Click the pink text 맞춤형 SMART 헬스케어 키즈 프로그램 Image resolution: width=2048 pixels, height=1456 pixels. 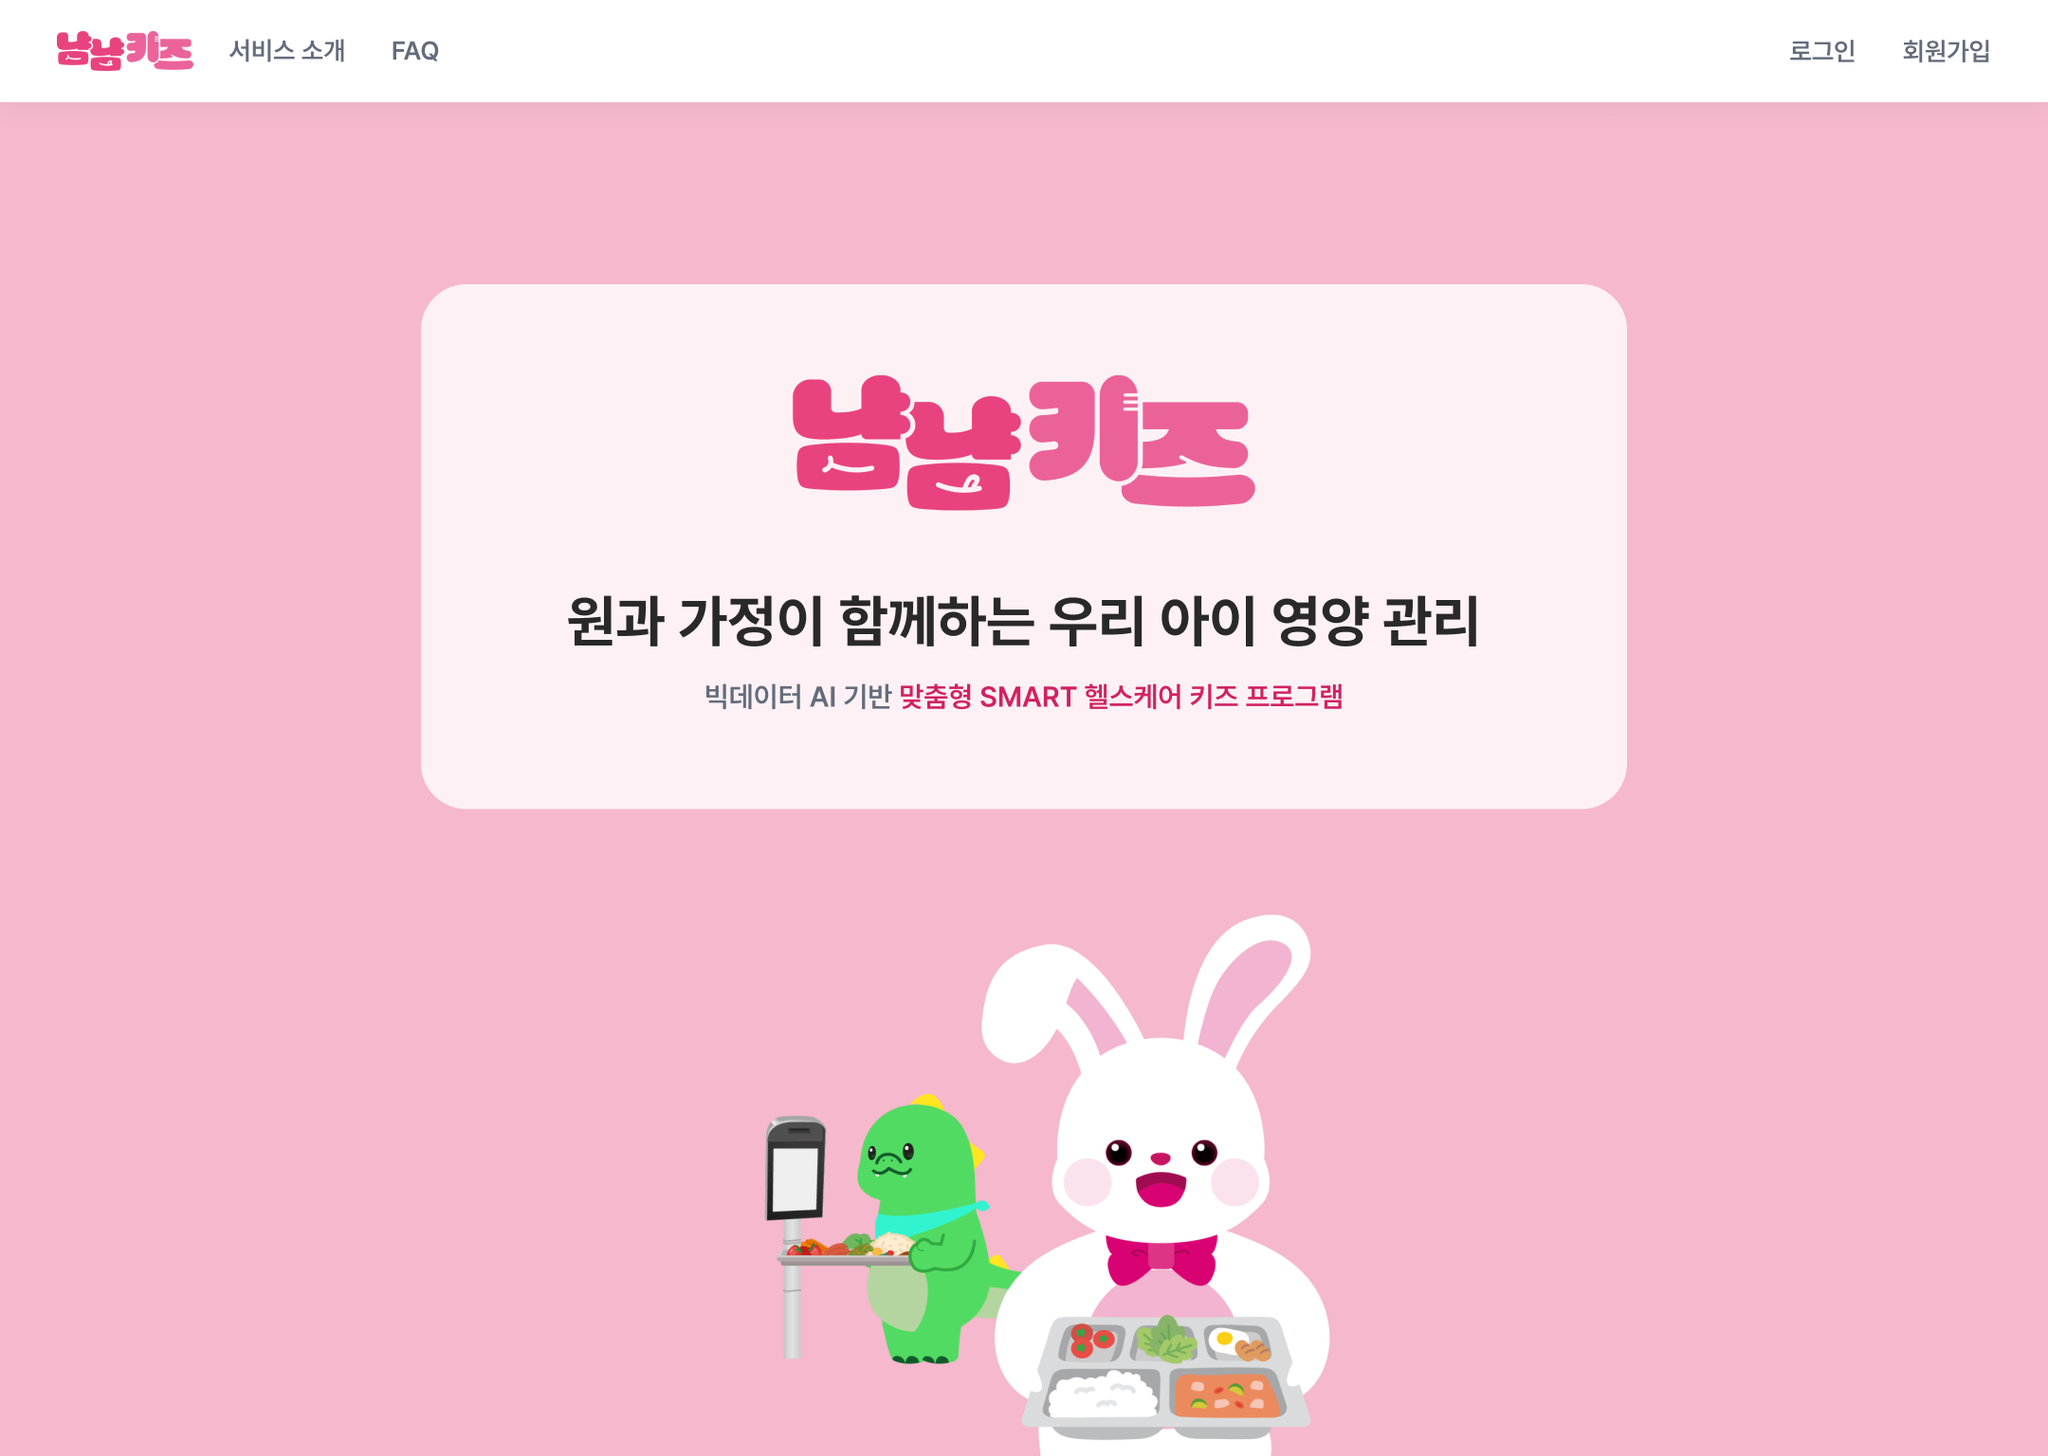[x=1121, y=696]
